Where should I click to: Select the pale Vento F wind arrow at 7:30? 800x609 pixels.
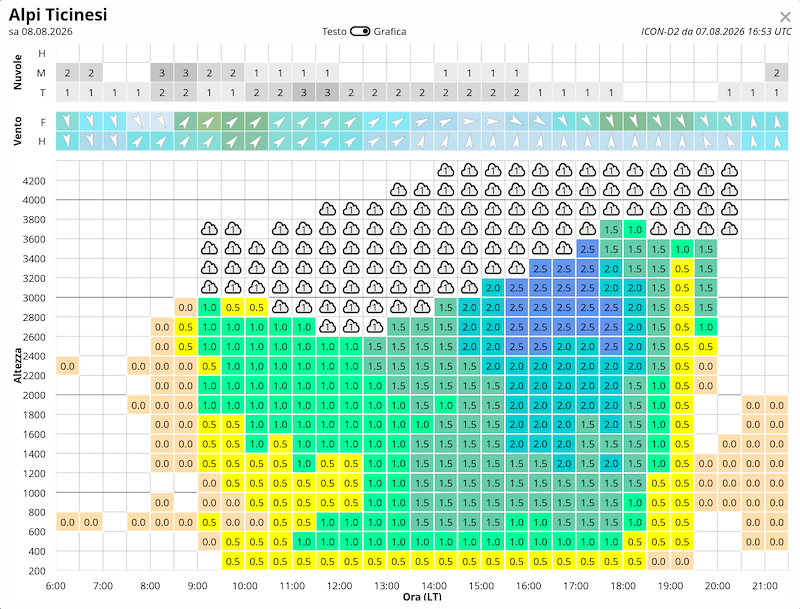tap(138, 122)
